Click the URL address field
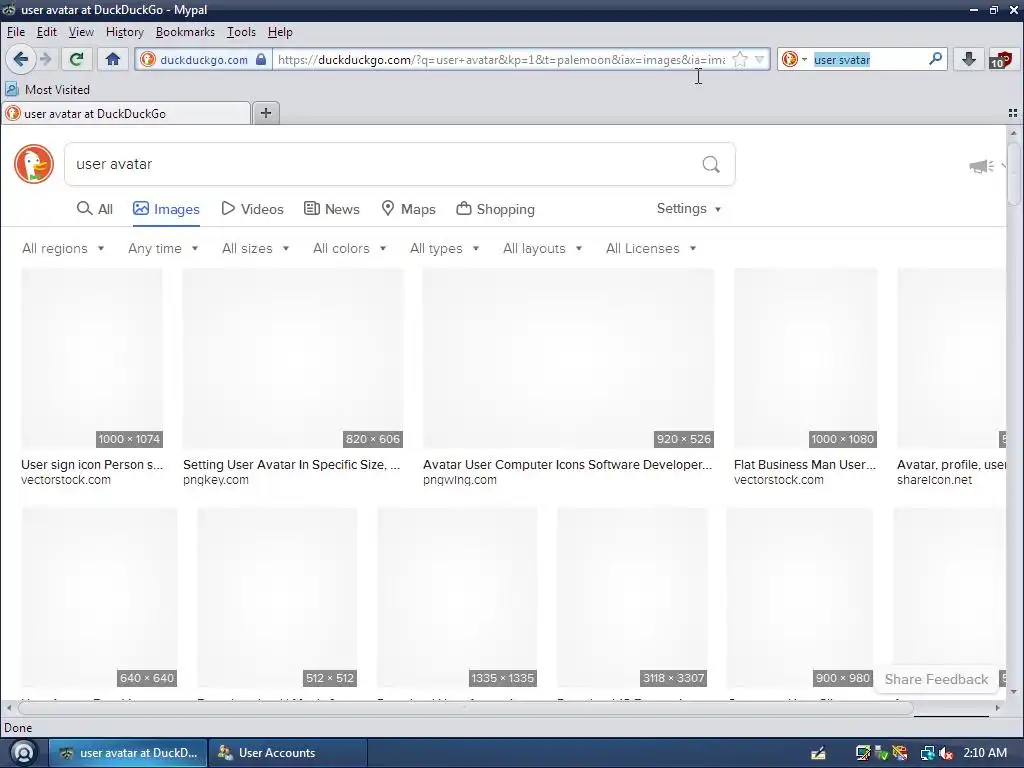 tap(500, 59)
